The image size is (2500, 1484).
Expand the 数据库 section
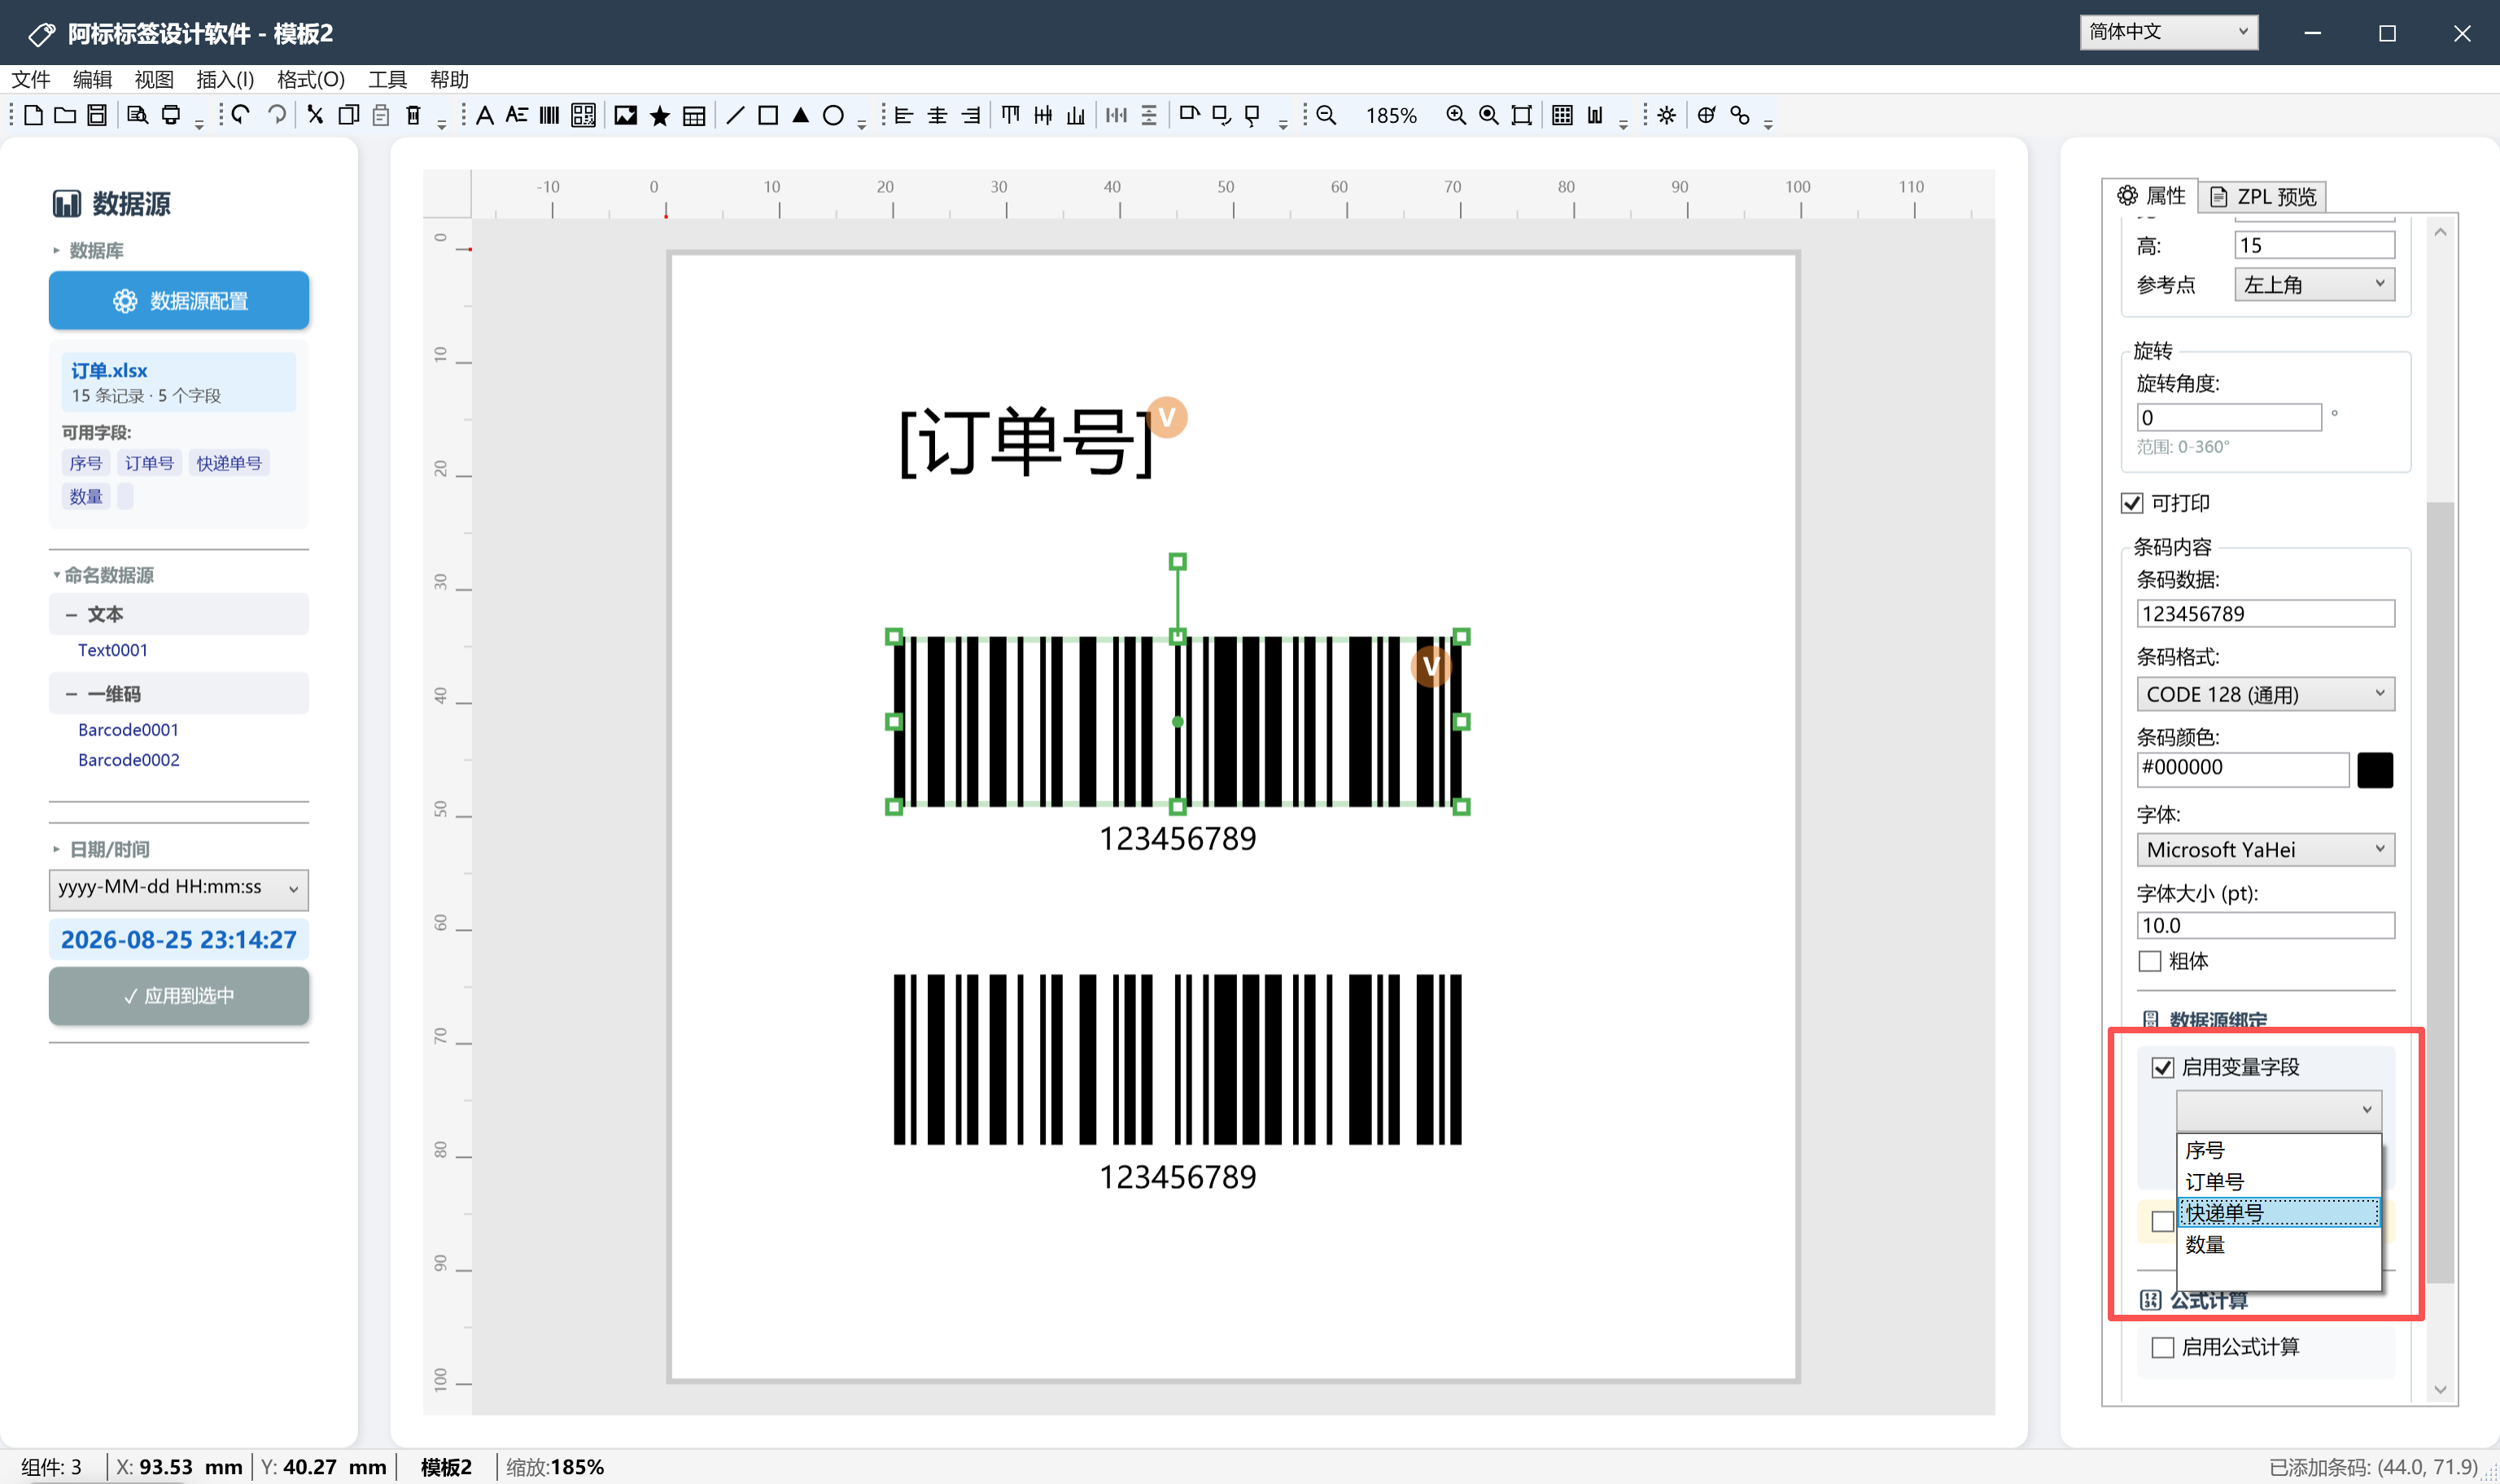click(x=56, y=250)
